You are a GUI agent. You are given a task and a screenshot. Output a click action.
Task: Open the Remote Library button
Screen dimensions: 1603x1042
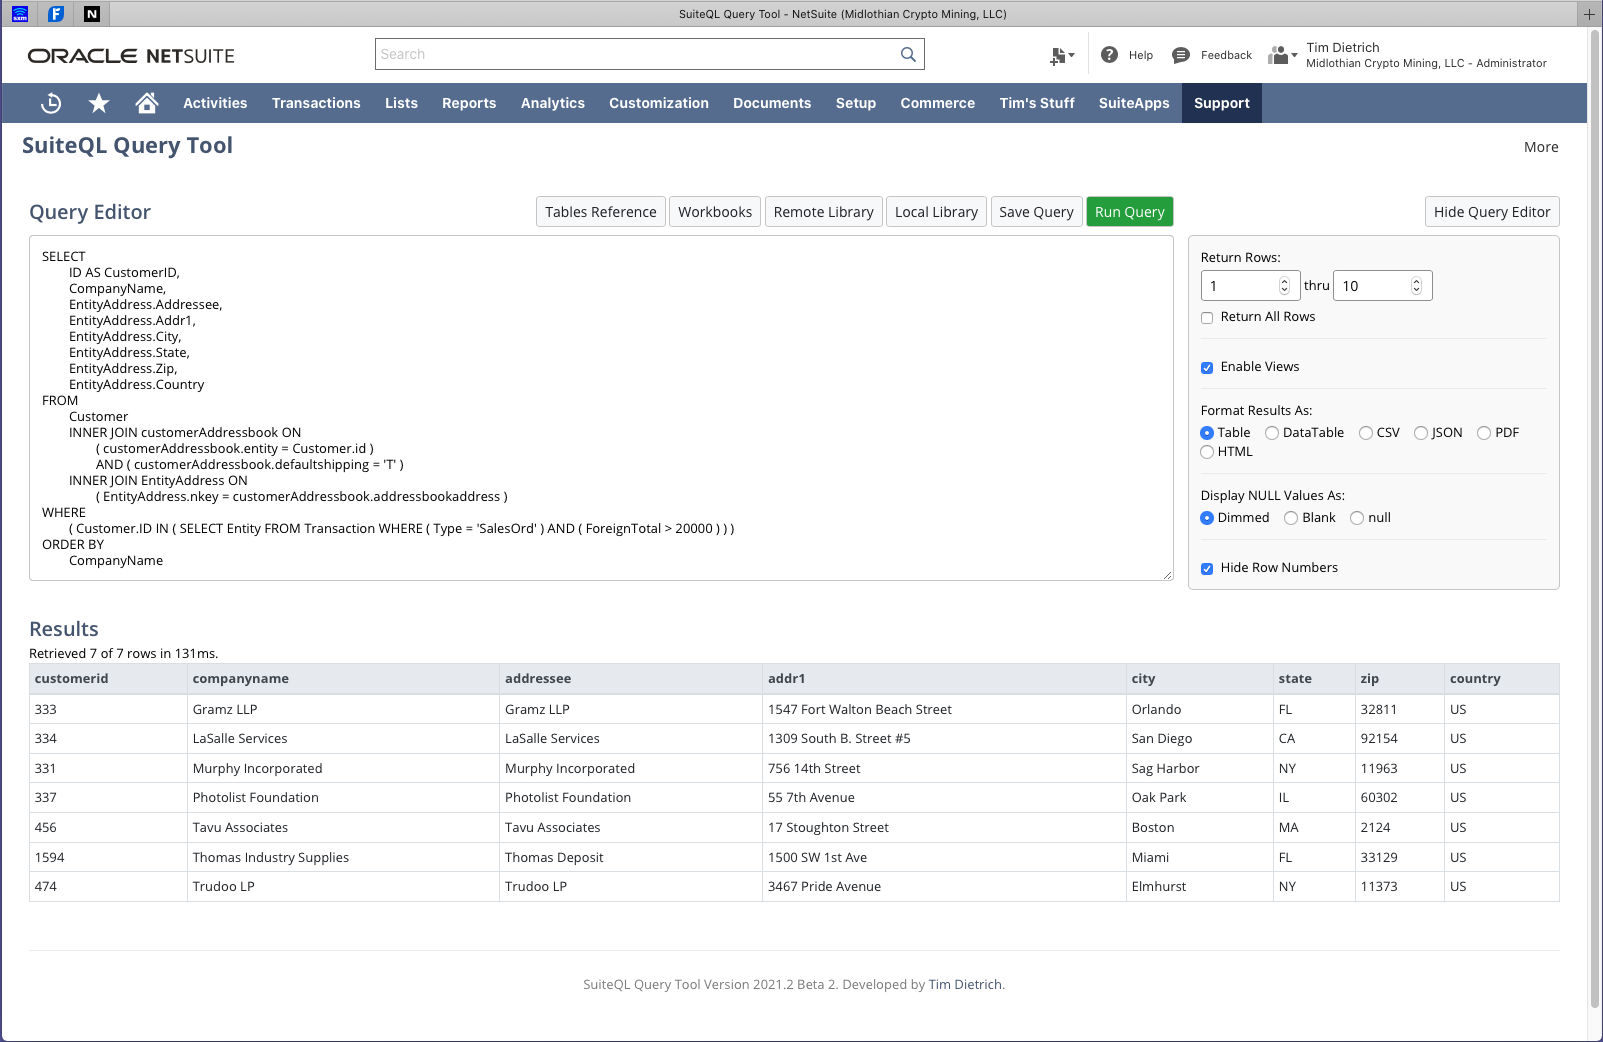click(x=824, y=212)
